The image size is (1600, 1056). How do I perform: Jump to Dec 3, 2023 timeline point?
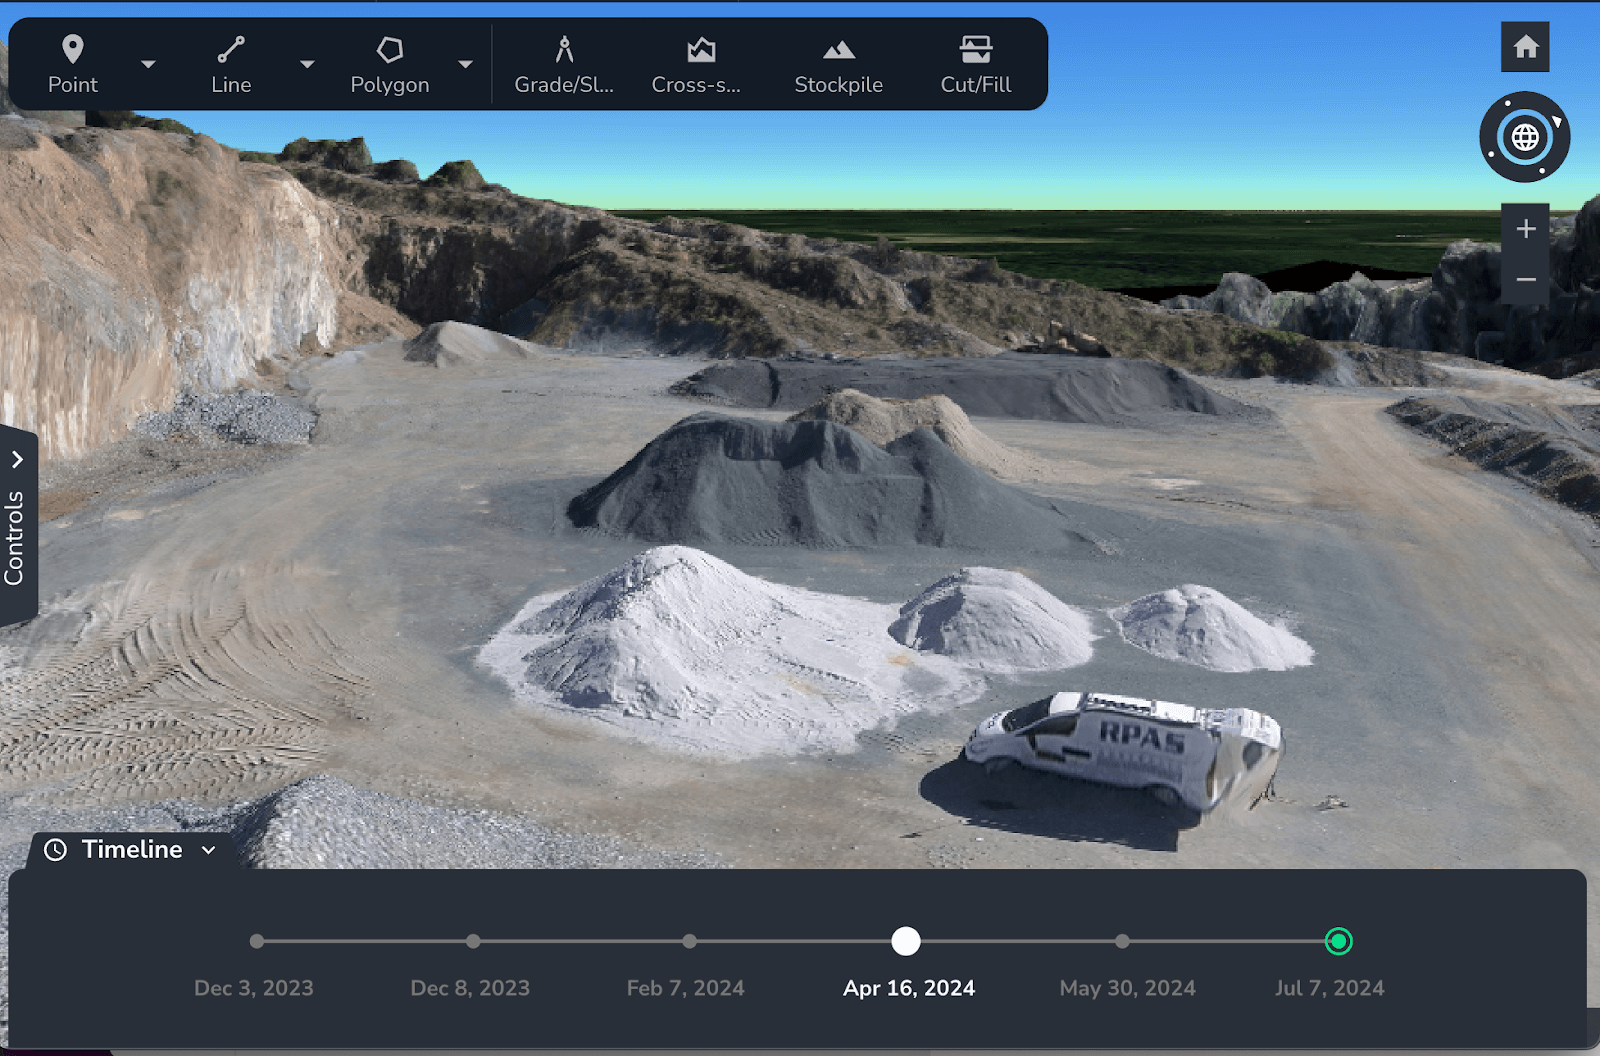[257, 941]
